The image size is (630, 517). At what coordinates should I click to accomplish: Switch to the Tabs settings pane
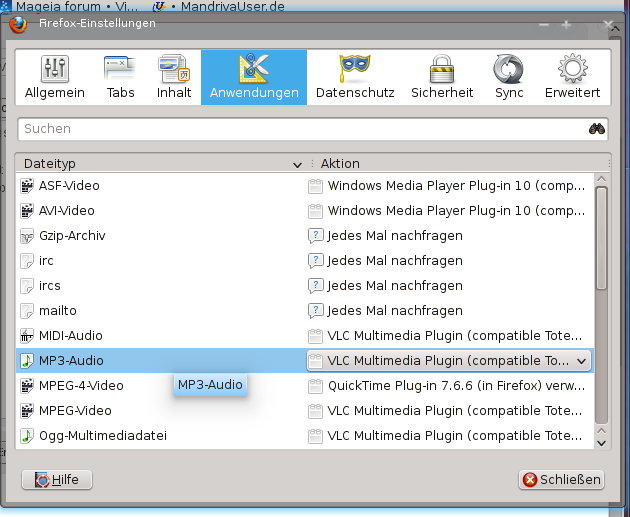pos(120,77)
